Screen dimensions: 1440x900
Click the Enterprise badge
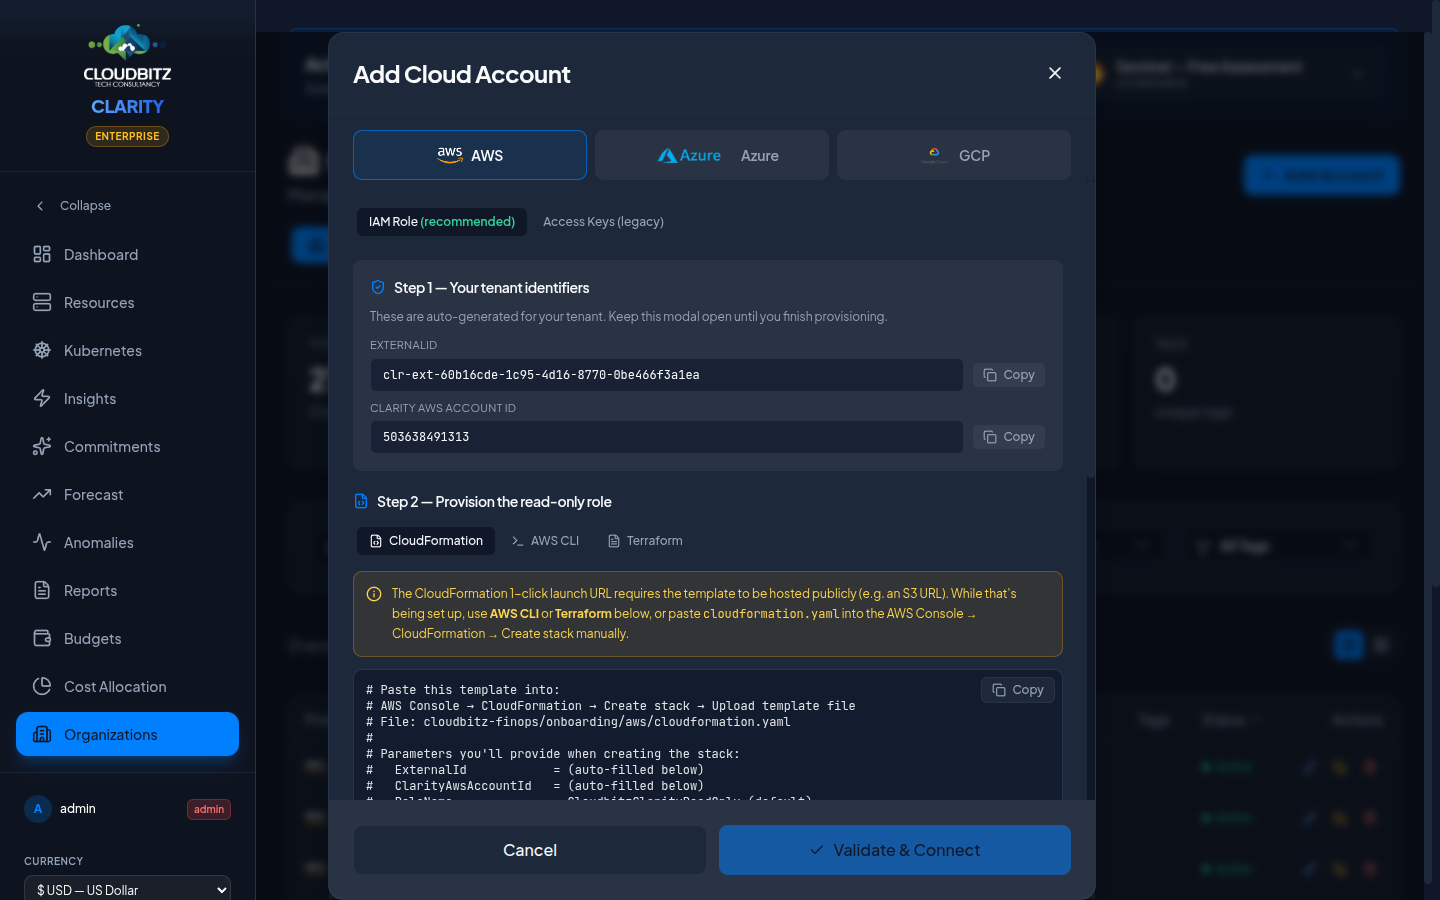[127, 136]
